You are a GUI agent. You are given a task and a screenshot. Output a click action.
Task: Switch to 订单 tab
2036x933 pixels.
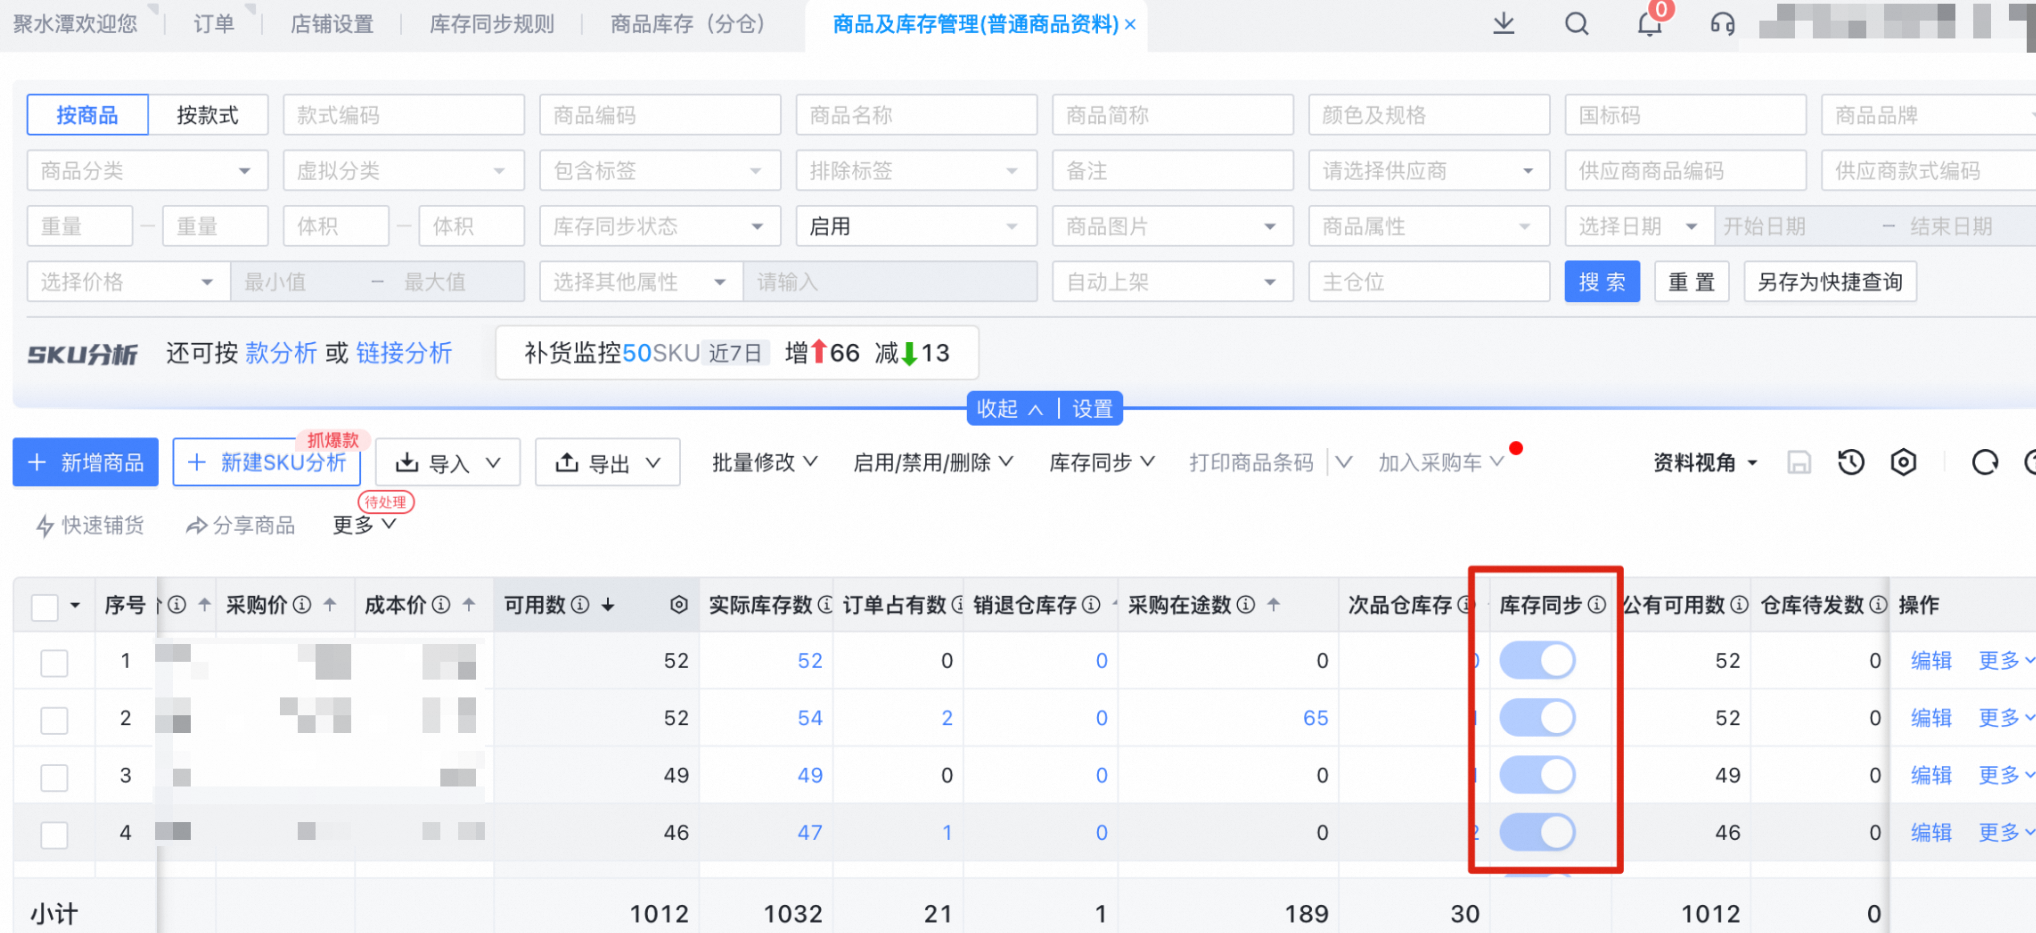click(x=214, y=24)
